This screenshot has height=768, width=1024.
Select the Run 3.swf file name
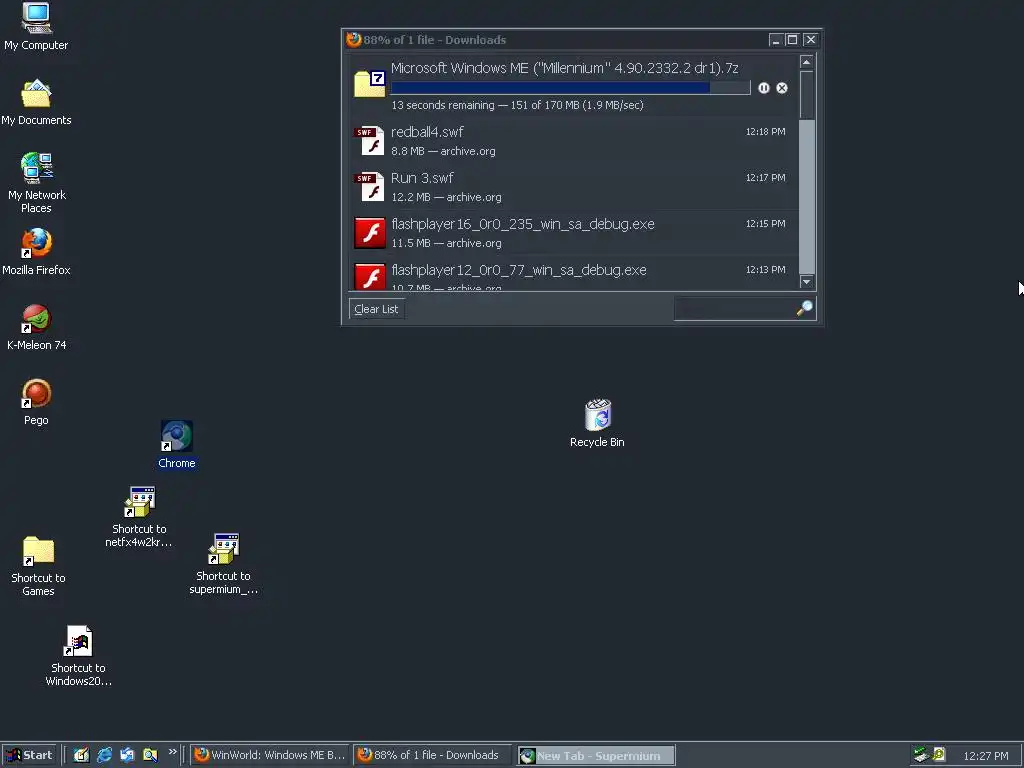(x=422, y=178)
